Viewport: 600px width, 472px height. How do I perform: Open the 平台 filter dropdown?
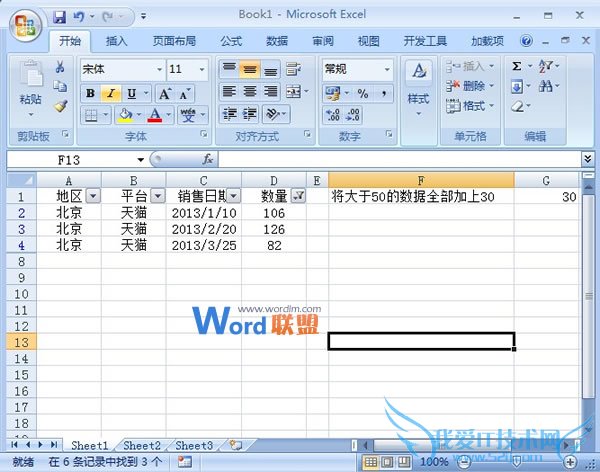tap(158, 196)
